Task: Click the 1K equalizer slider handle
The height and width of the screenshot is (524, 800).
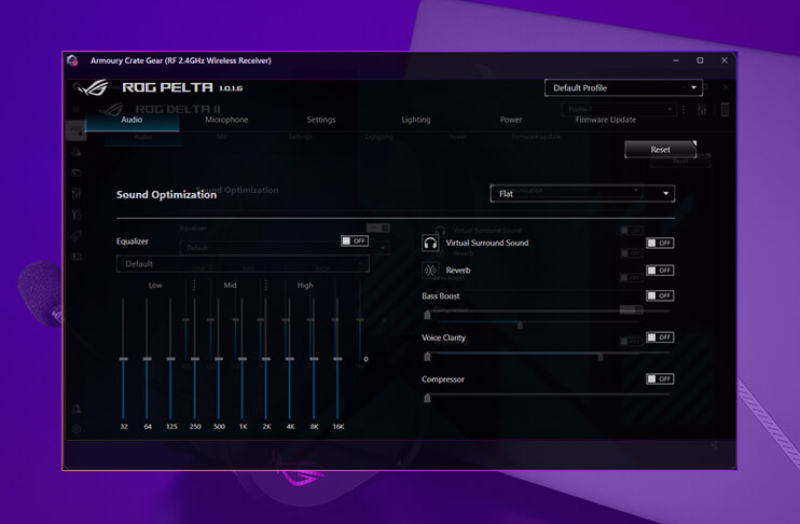Action: coord(242,359)
